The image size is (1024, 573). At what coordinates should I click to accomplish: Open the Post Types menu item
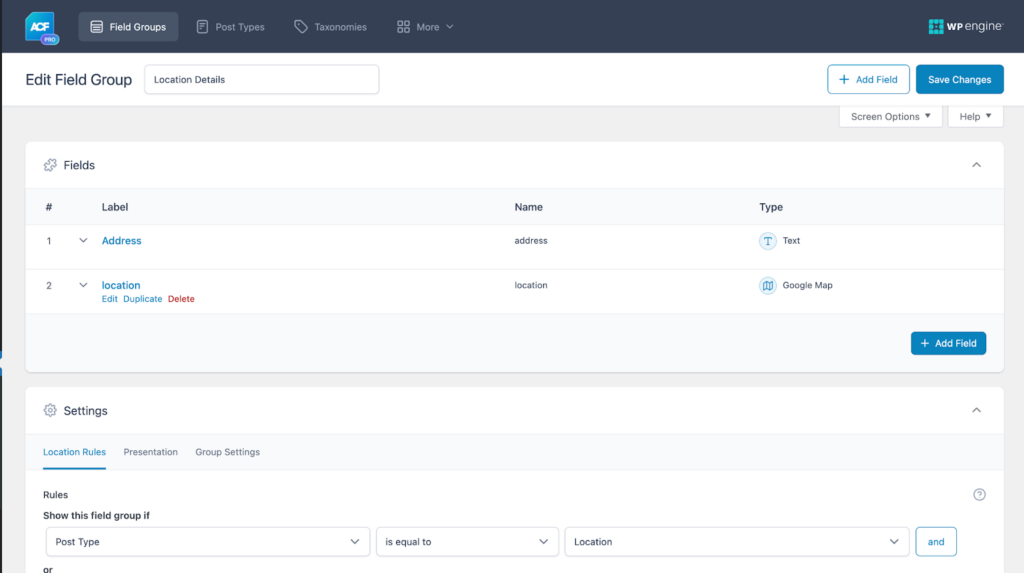(x=230, y=27)
